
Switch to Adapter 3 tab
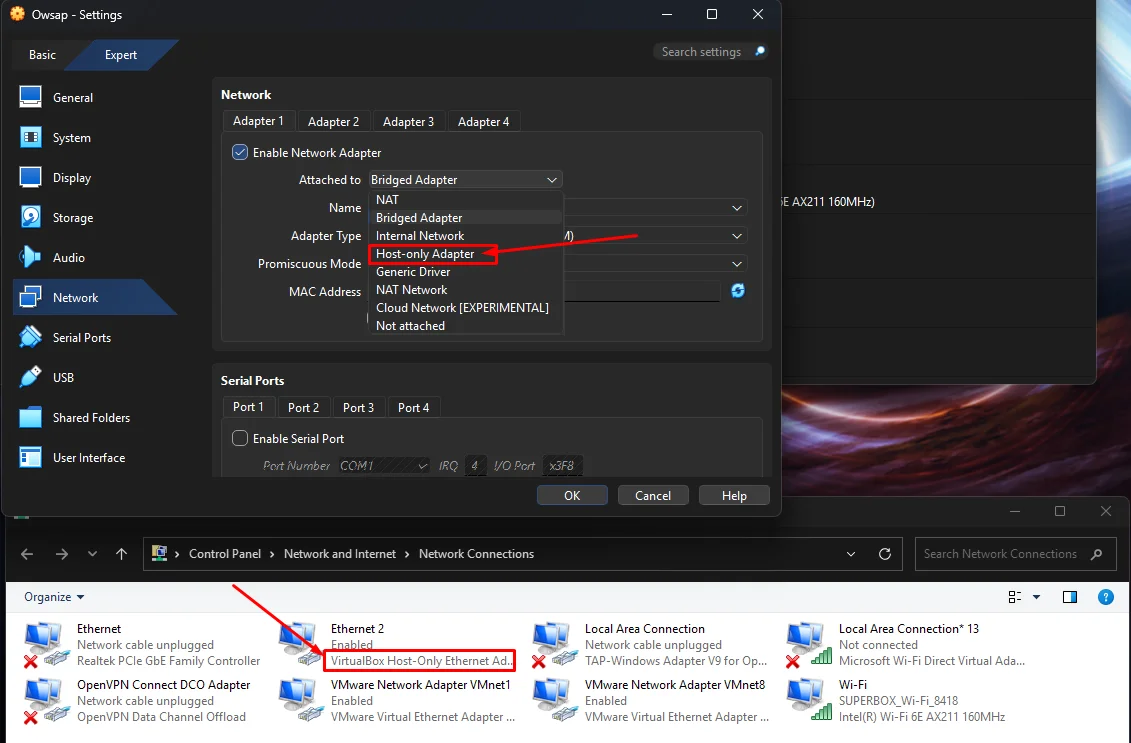[x=408, y=122]
